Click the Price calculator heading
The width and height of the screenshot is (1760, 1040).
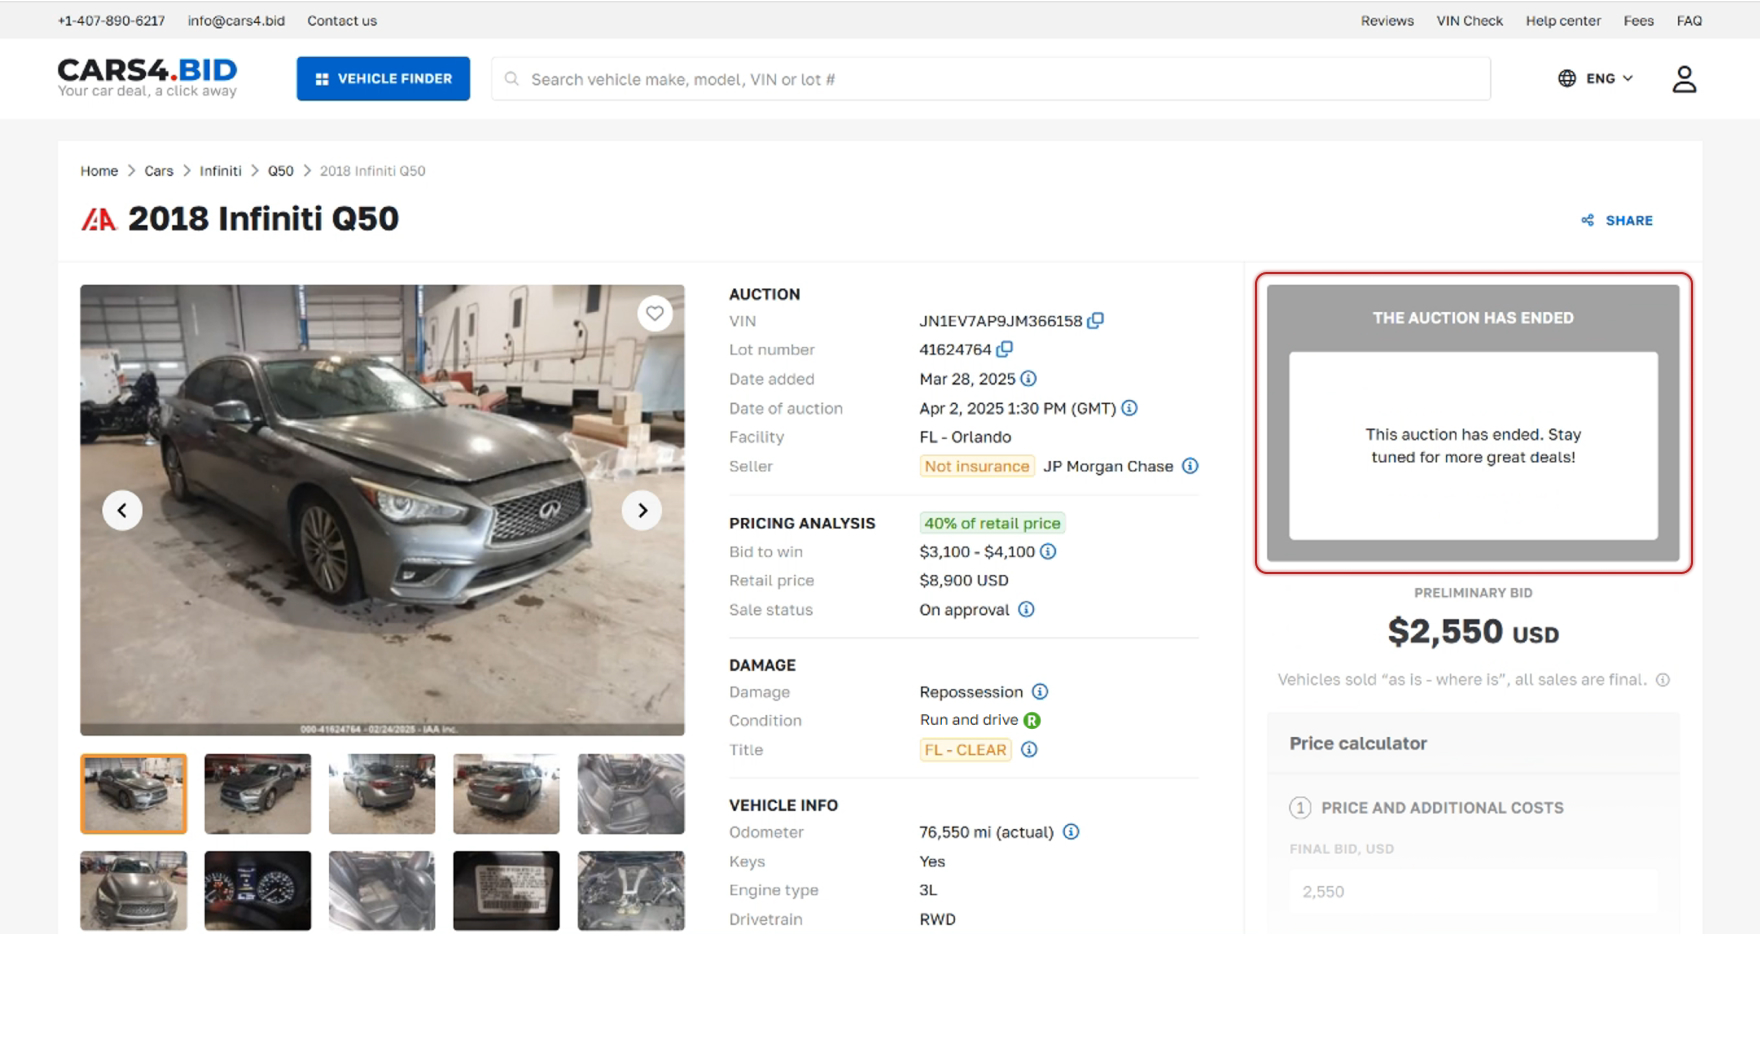pyautogui.click(x=1358, y=744)
